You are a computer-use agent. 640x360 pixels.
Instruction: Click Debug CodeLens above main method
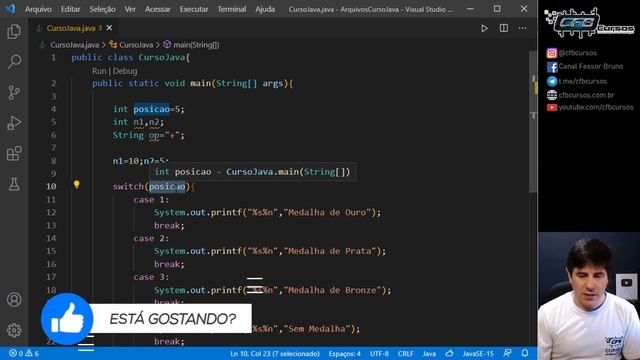pos(125,71)
